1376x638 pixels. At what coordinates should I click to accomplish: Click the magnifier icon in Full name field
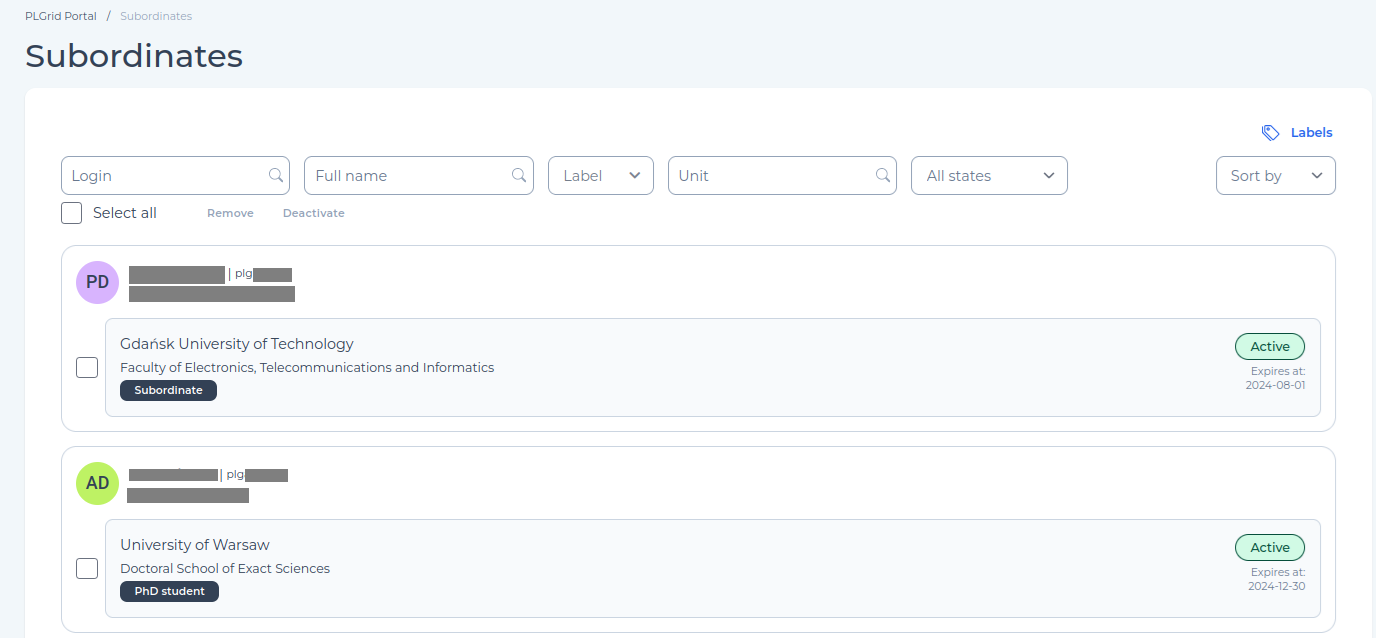pos(519,175)
